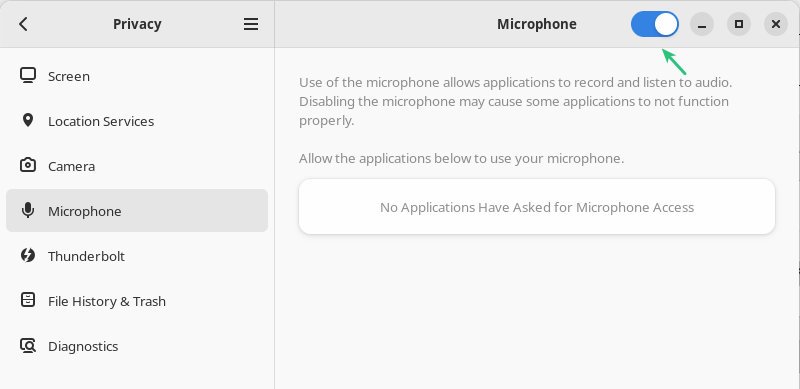Open the Screen privacy panel
This screenshot has width=800, height=389.
[69, 77]
